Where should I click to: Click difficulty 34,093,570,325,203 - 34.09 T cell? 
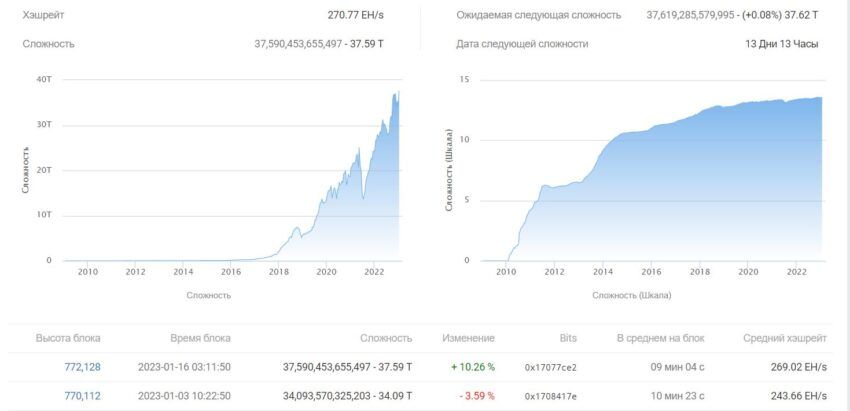pos(347,396)
